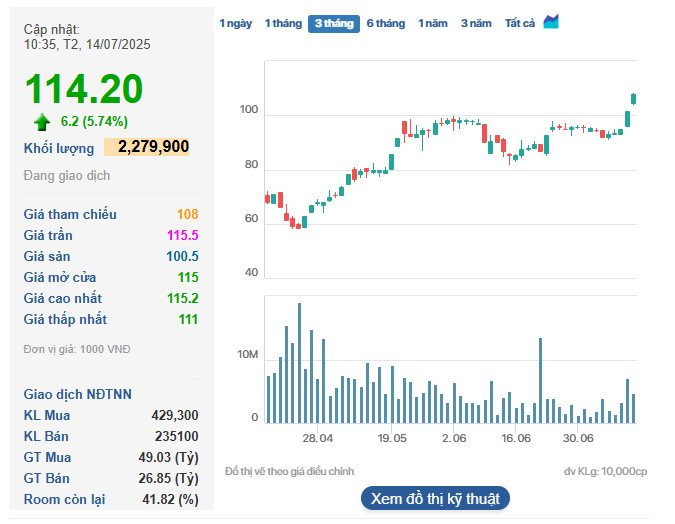Click the area chart icon beside Tất cả
The width and height of the screenshot is (675, 524).
pyautogui.click(x=551, y=22)
